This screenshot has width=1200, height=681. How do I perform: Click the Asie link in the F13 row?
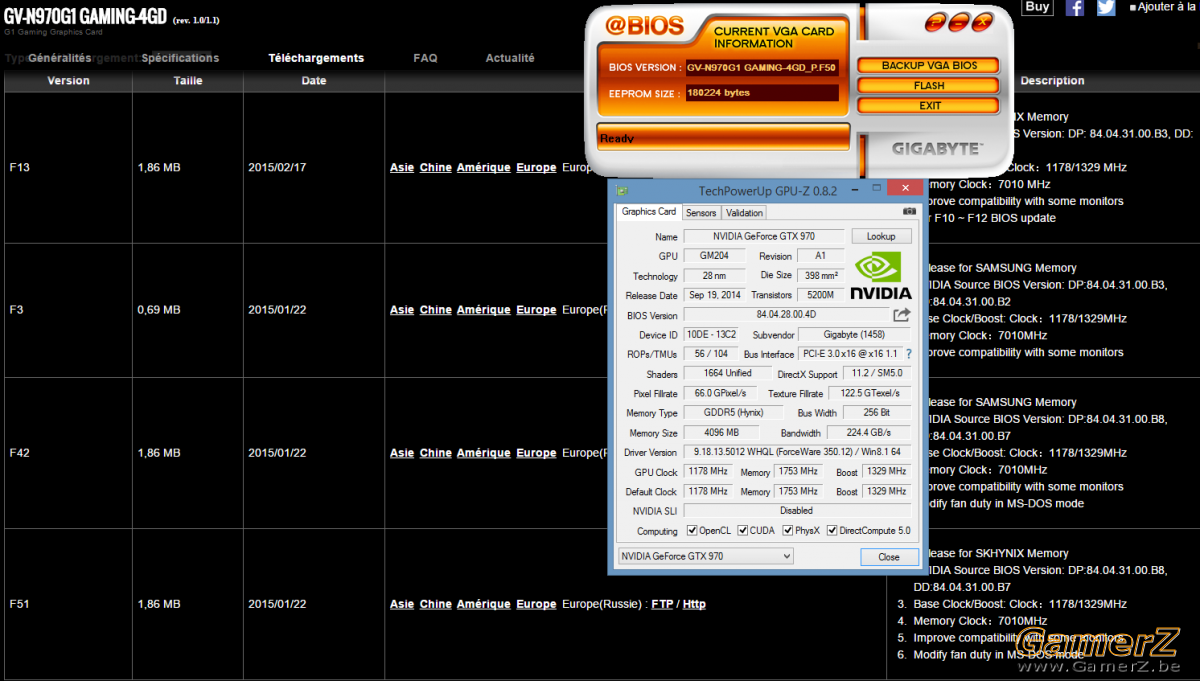coord(402,168)
